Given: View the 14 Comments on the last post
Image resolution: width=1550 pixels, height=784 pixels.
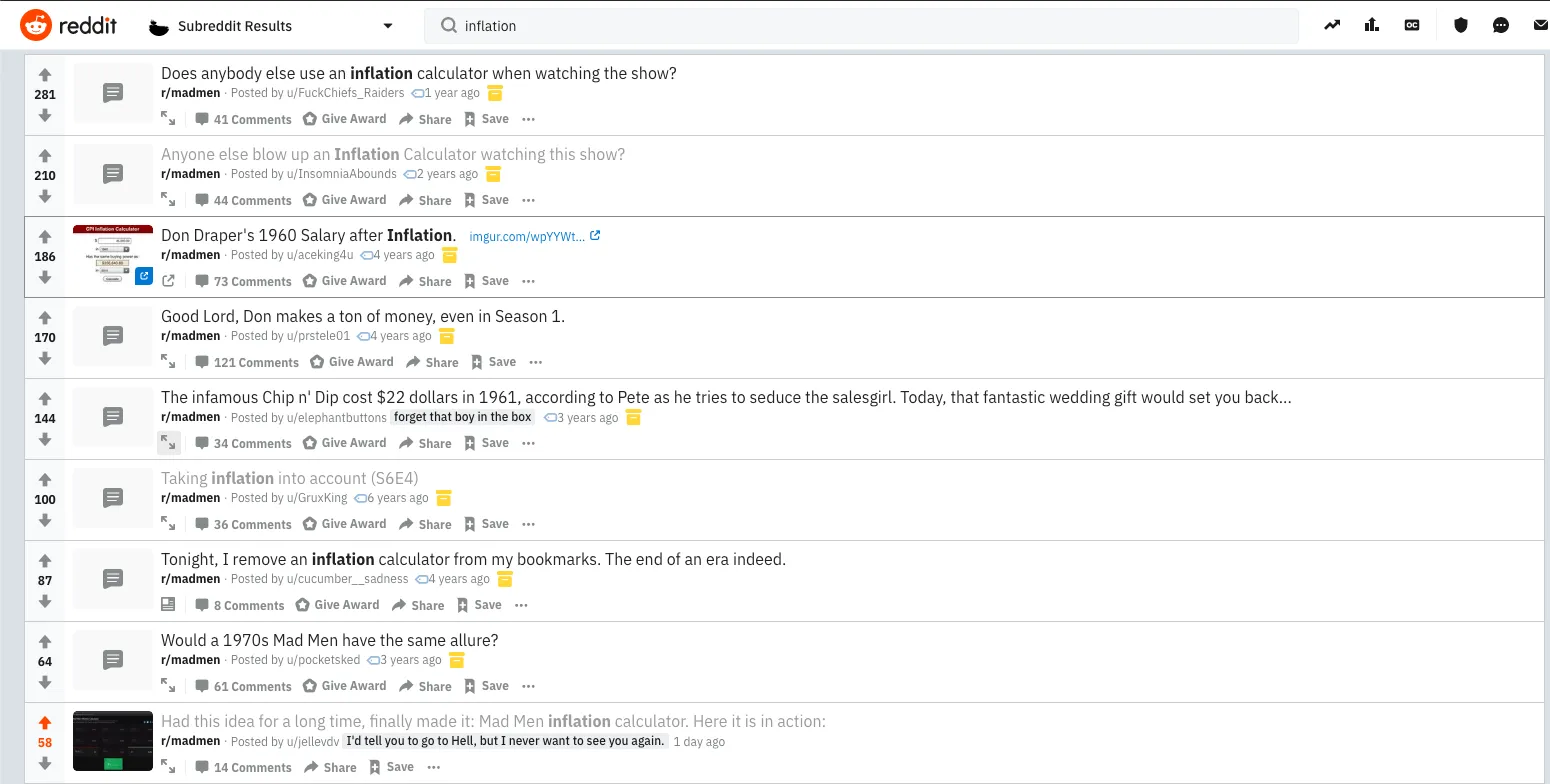Looking at the screenshot, I should click(x=243, y=767).
